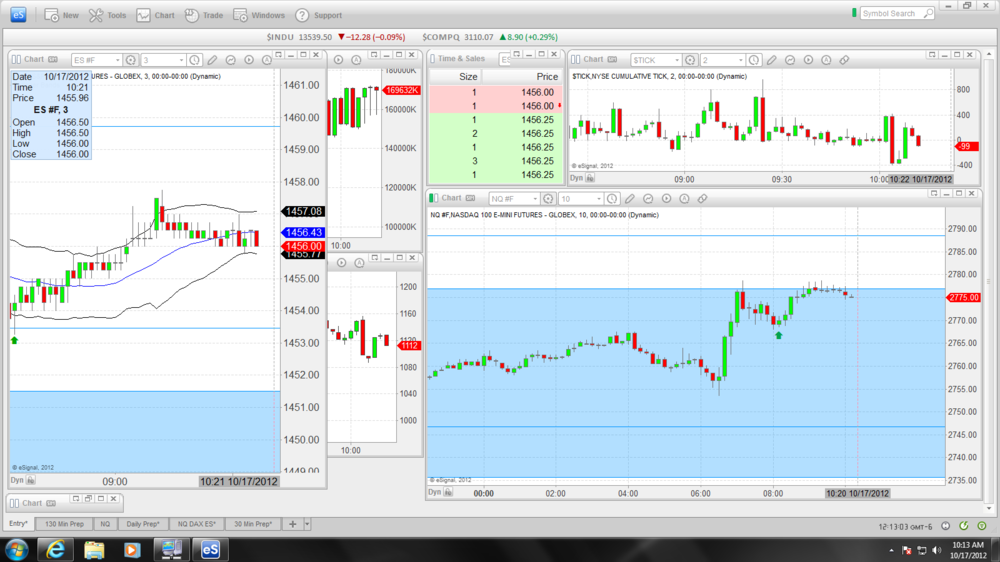Click the symbol lookup icon next to ES #F

point(131,60)
